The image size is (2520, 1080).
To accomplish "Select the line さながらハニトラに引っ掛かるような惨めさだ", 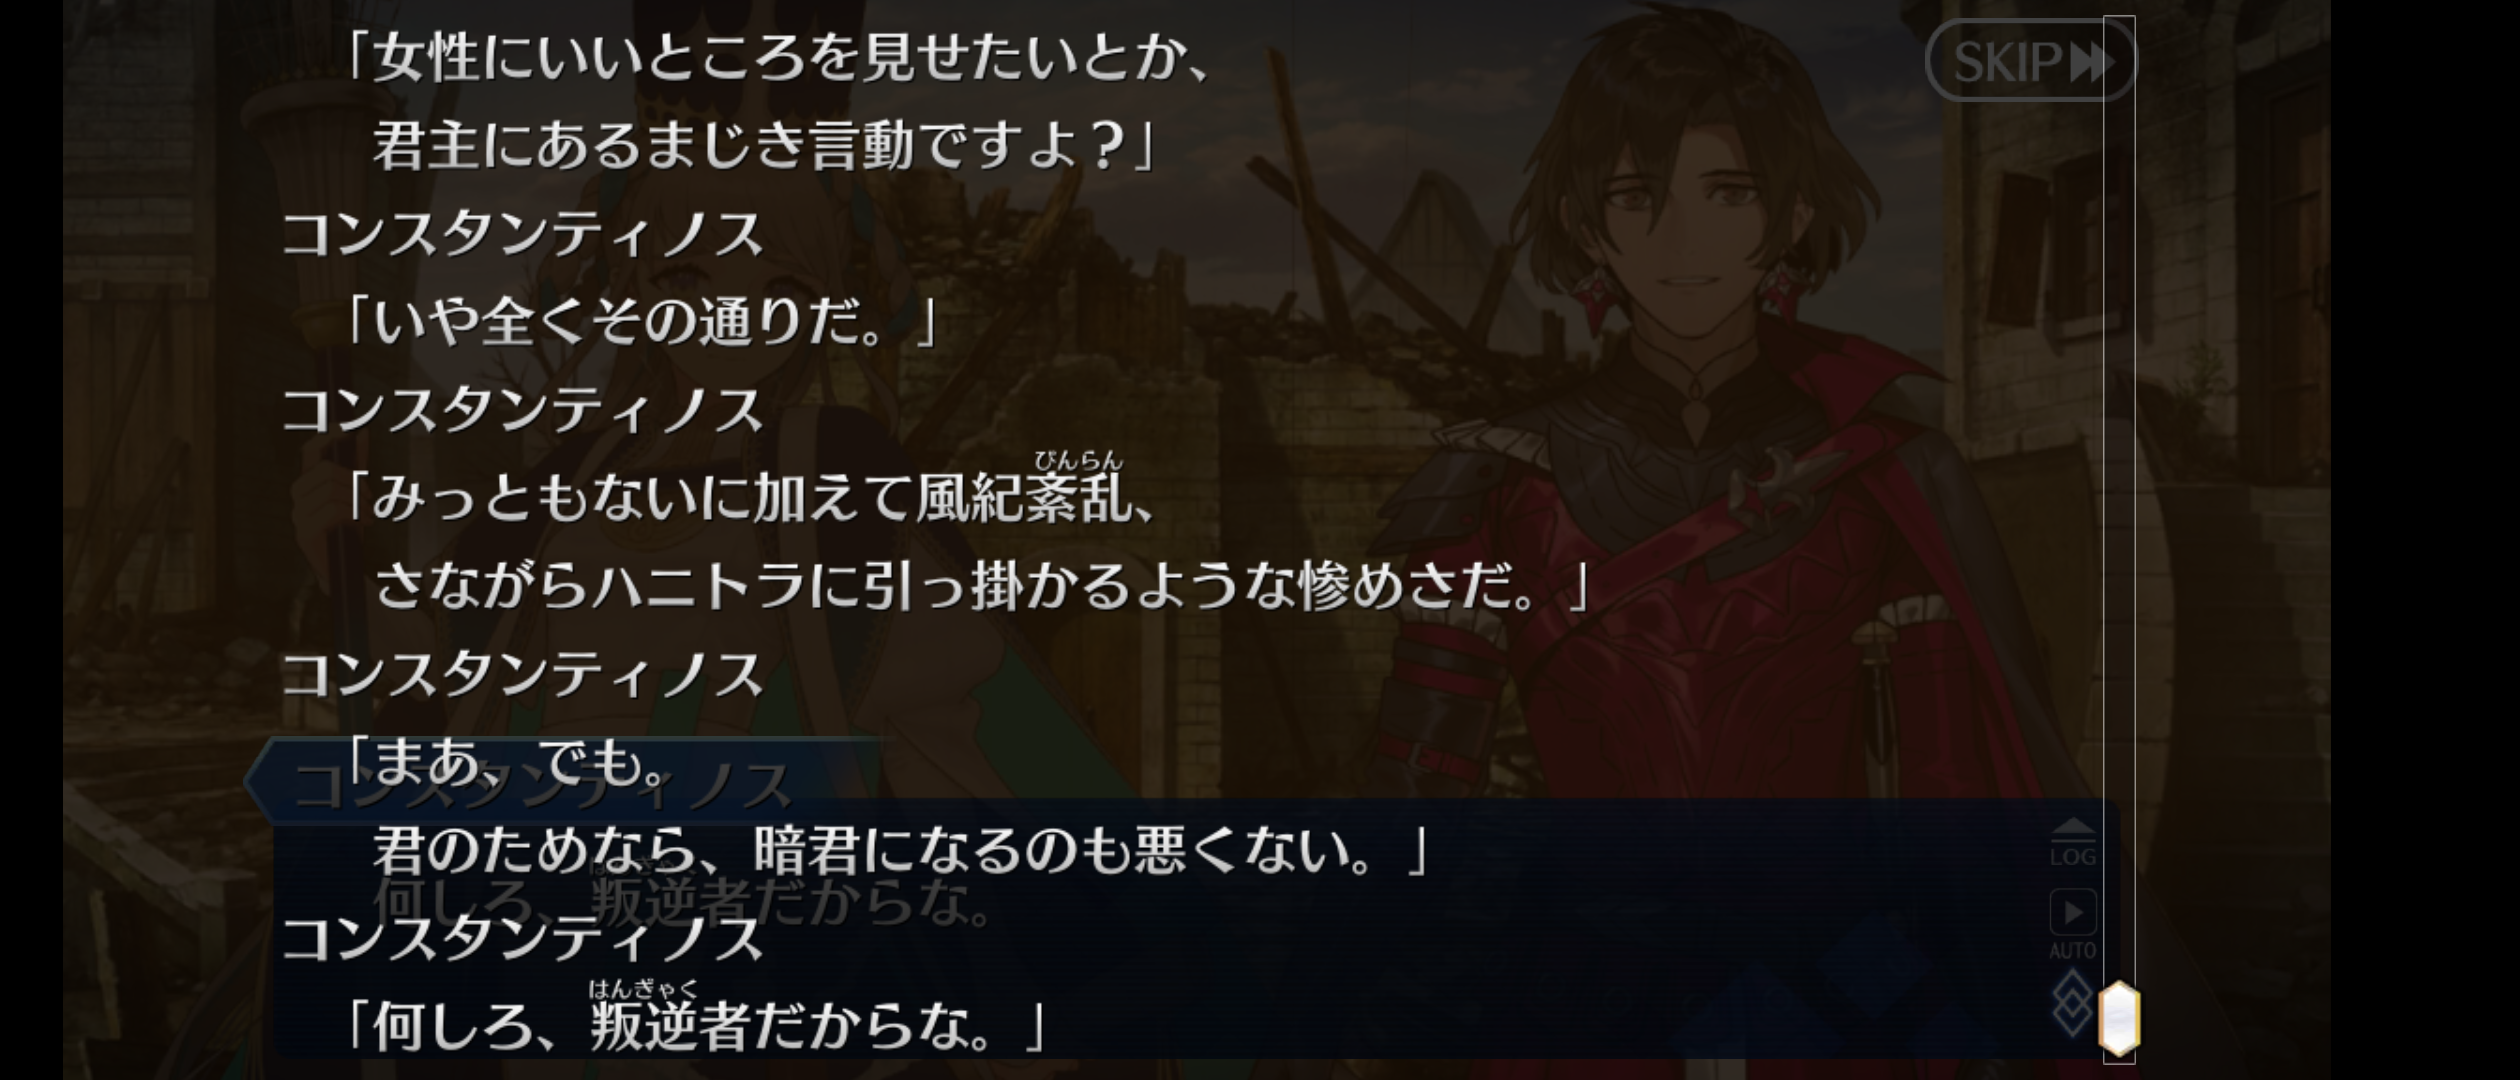I will [980, 586].
